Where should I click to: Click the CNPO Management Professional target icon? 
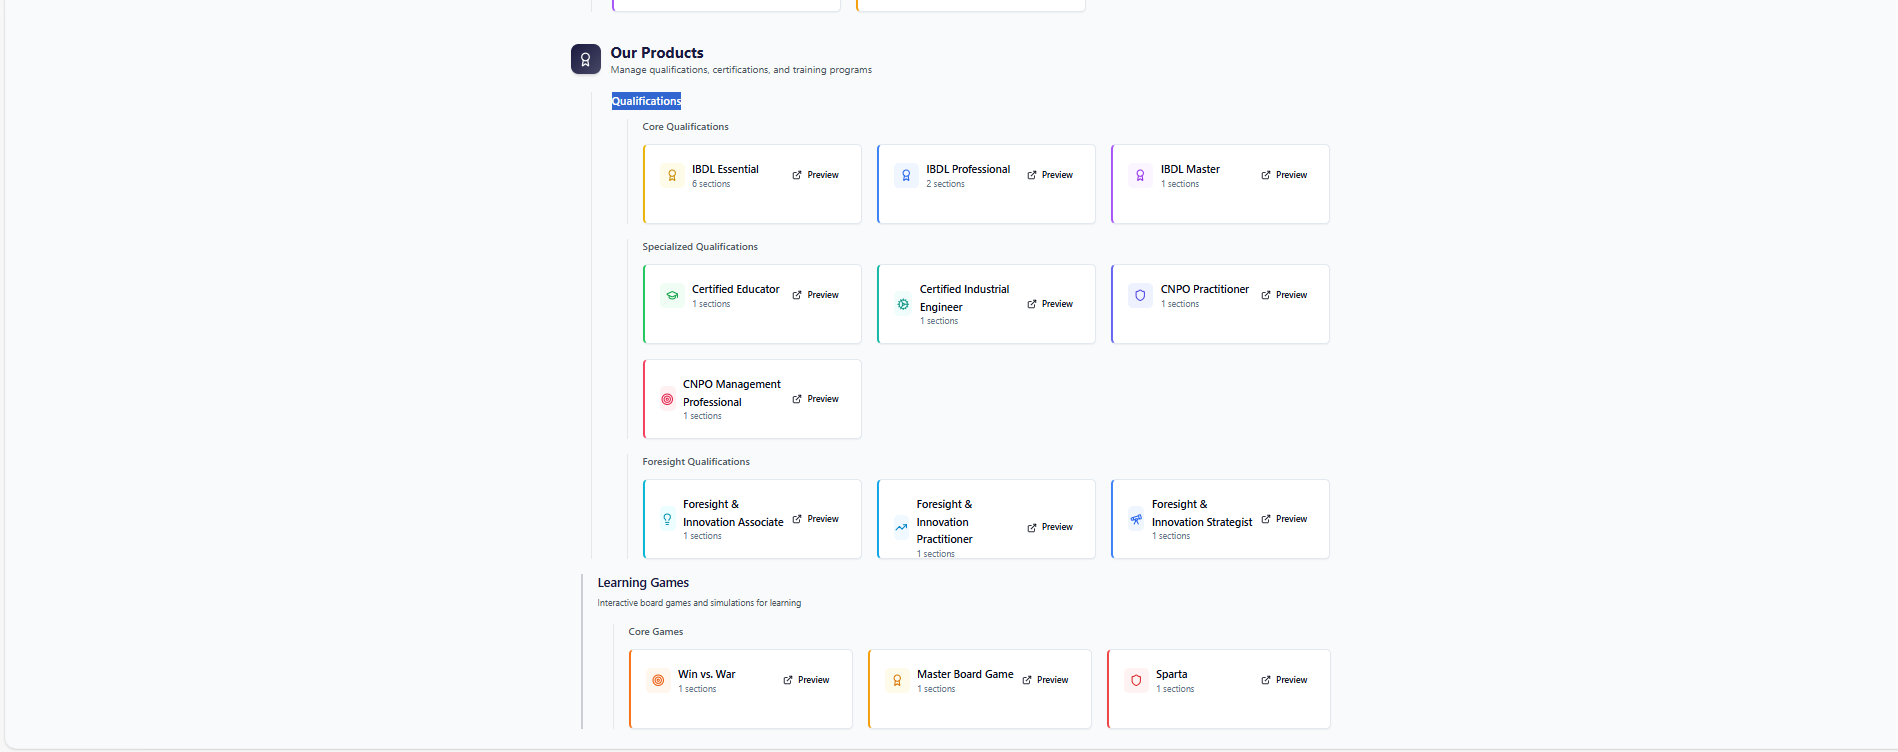[667, 399]
